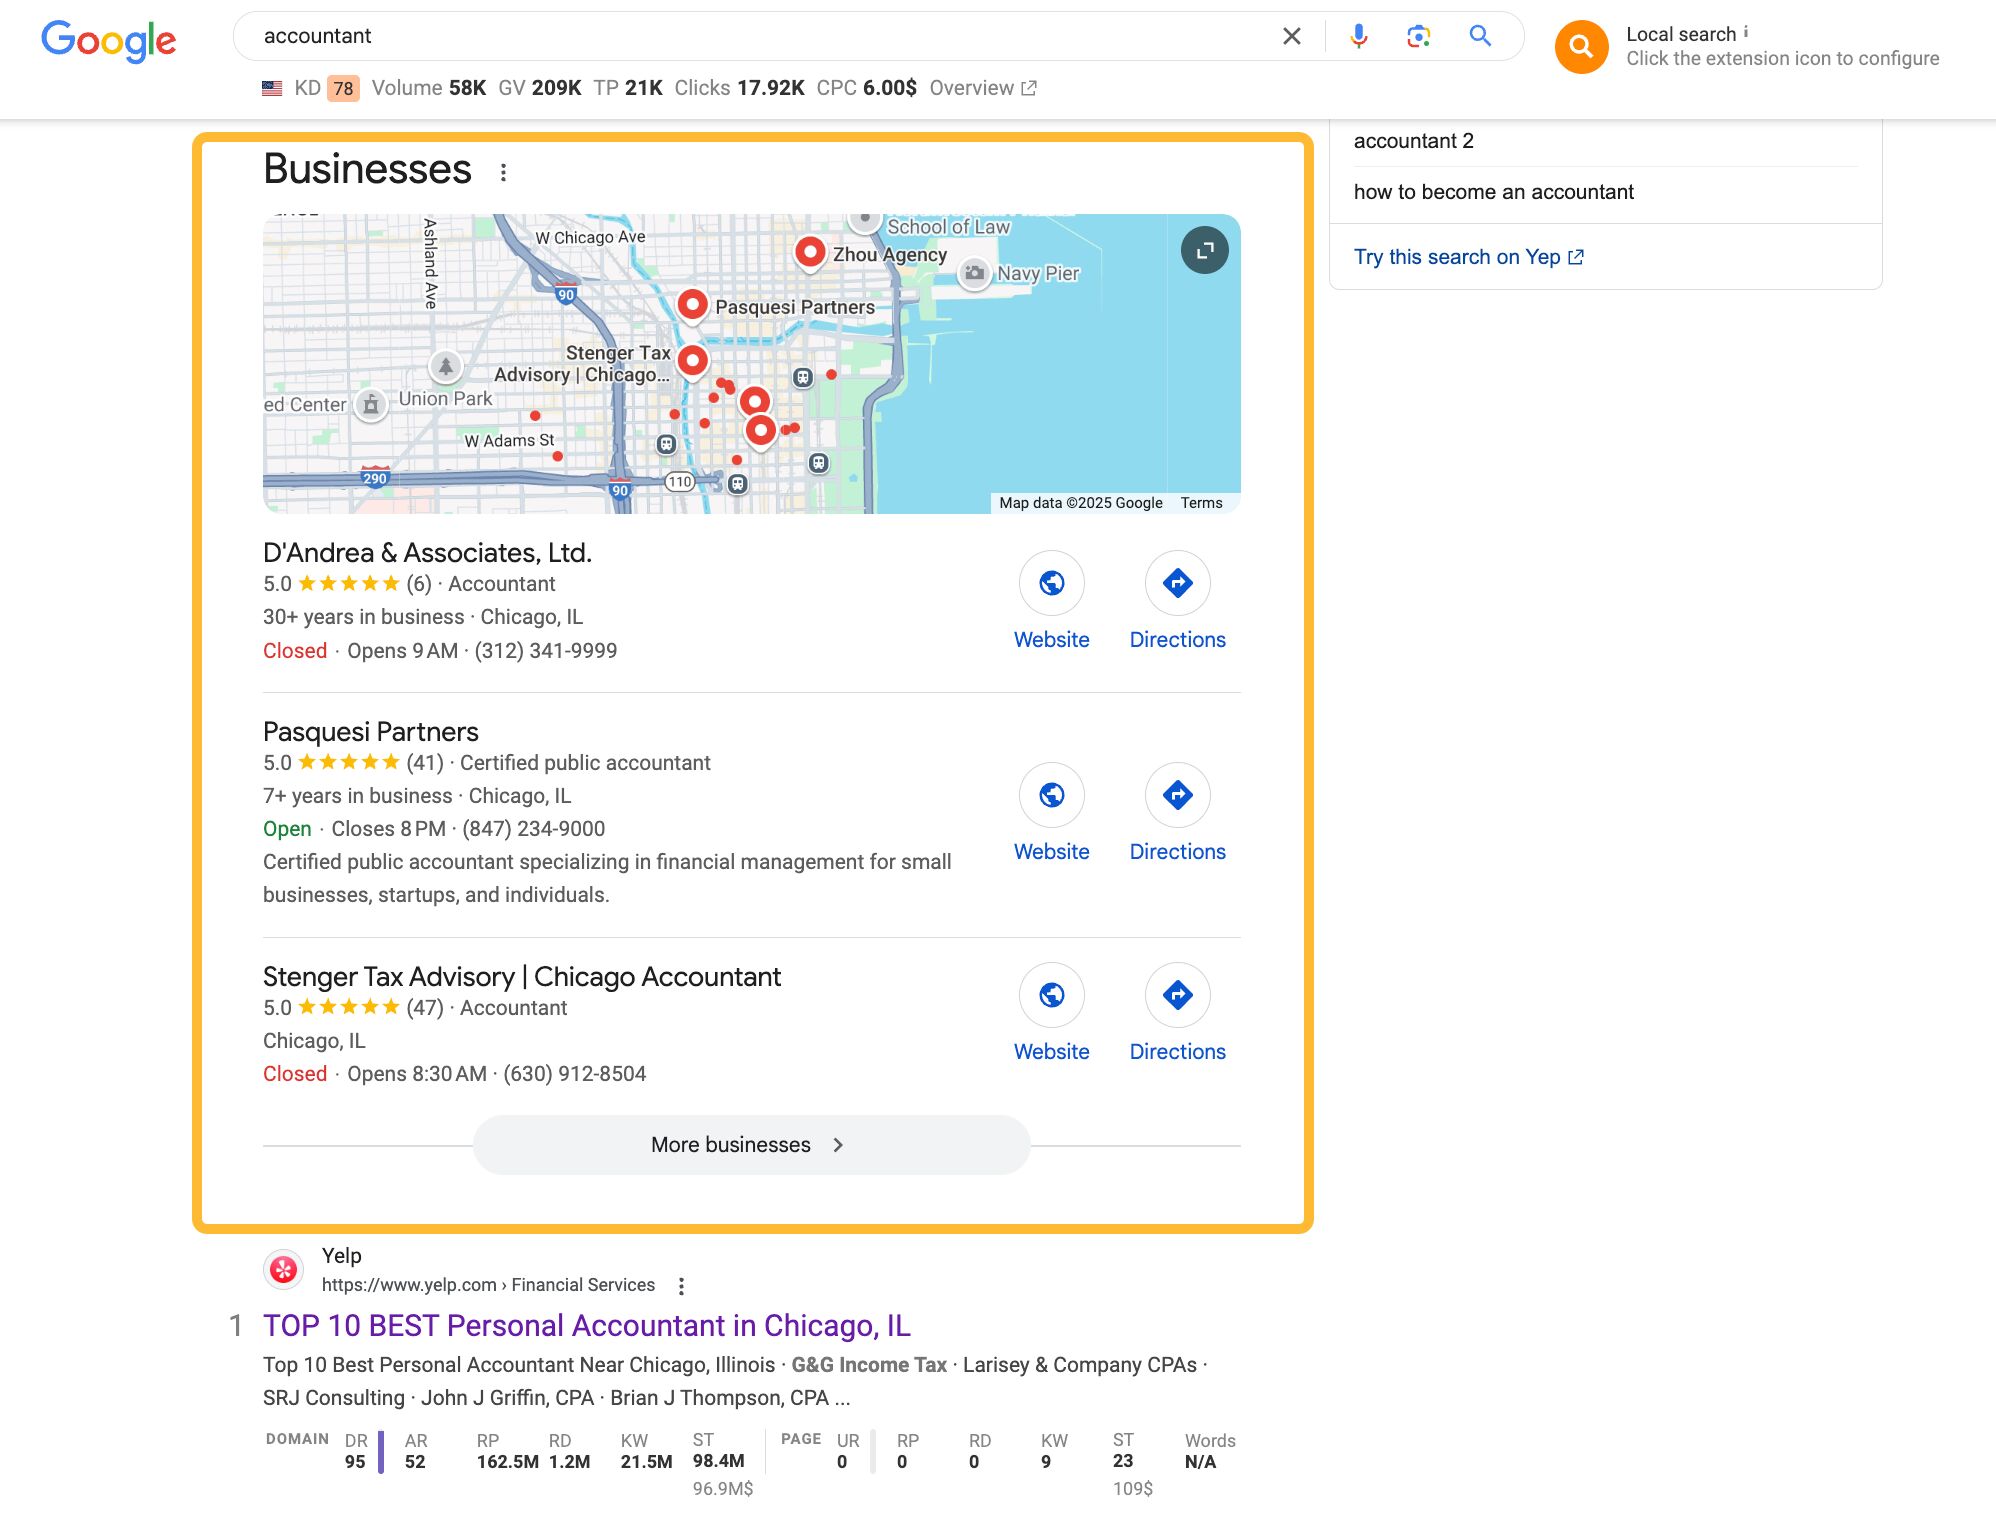Start voice search with the microphone icon
Image resolution: width=1996 pixels, height=1530 pixels.
coord(1358,36)
